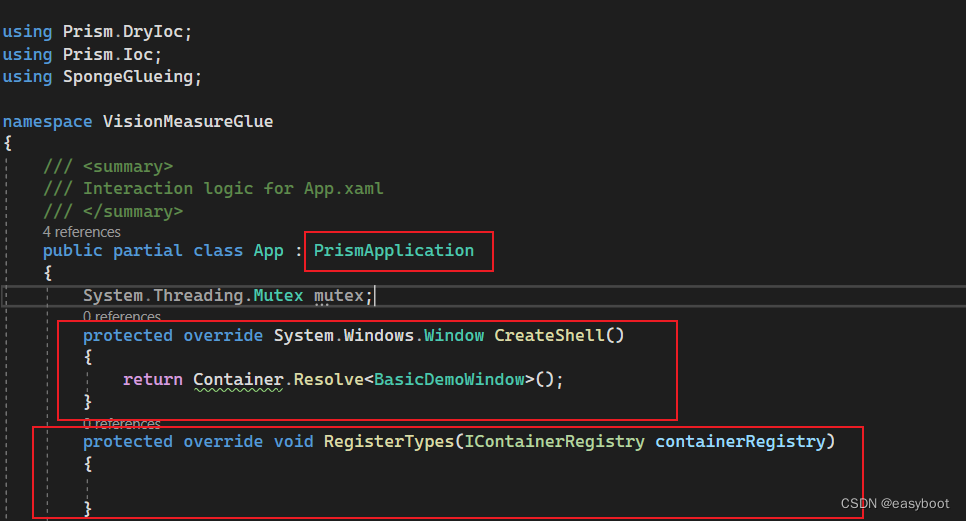Screen dimensions: 966x521
Task: Click the Mutex type name
Action: pyautogui.click(x=278, y=296)
